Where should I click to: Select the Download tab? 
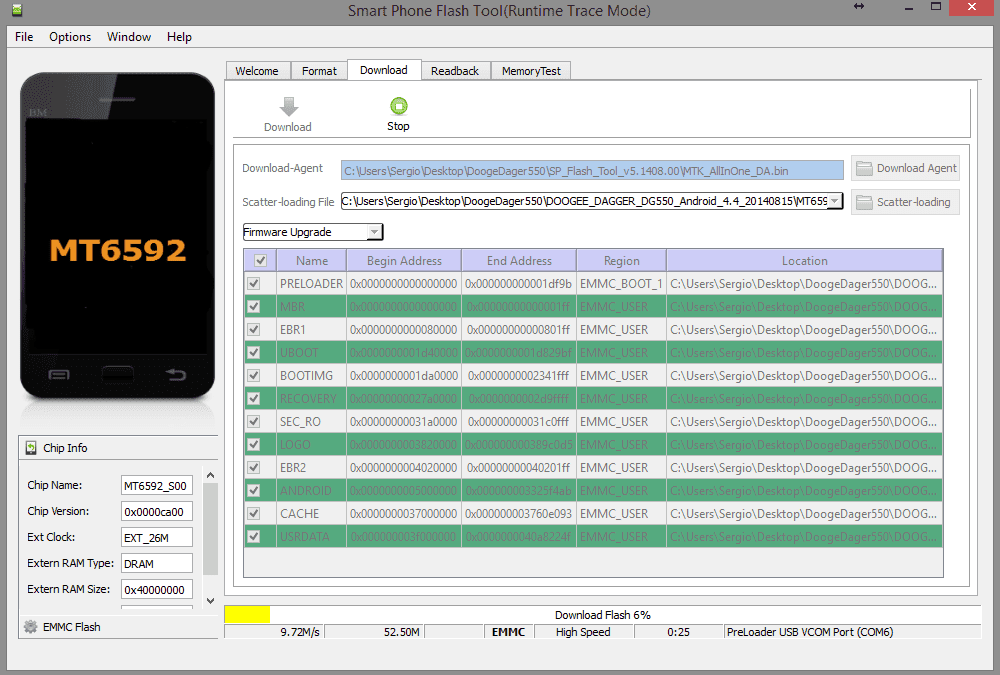click(x=384, y=70)
